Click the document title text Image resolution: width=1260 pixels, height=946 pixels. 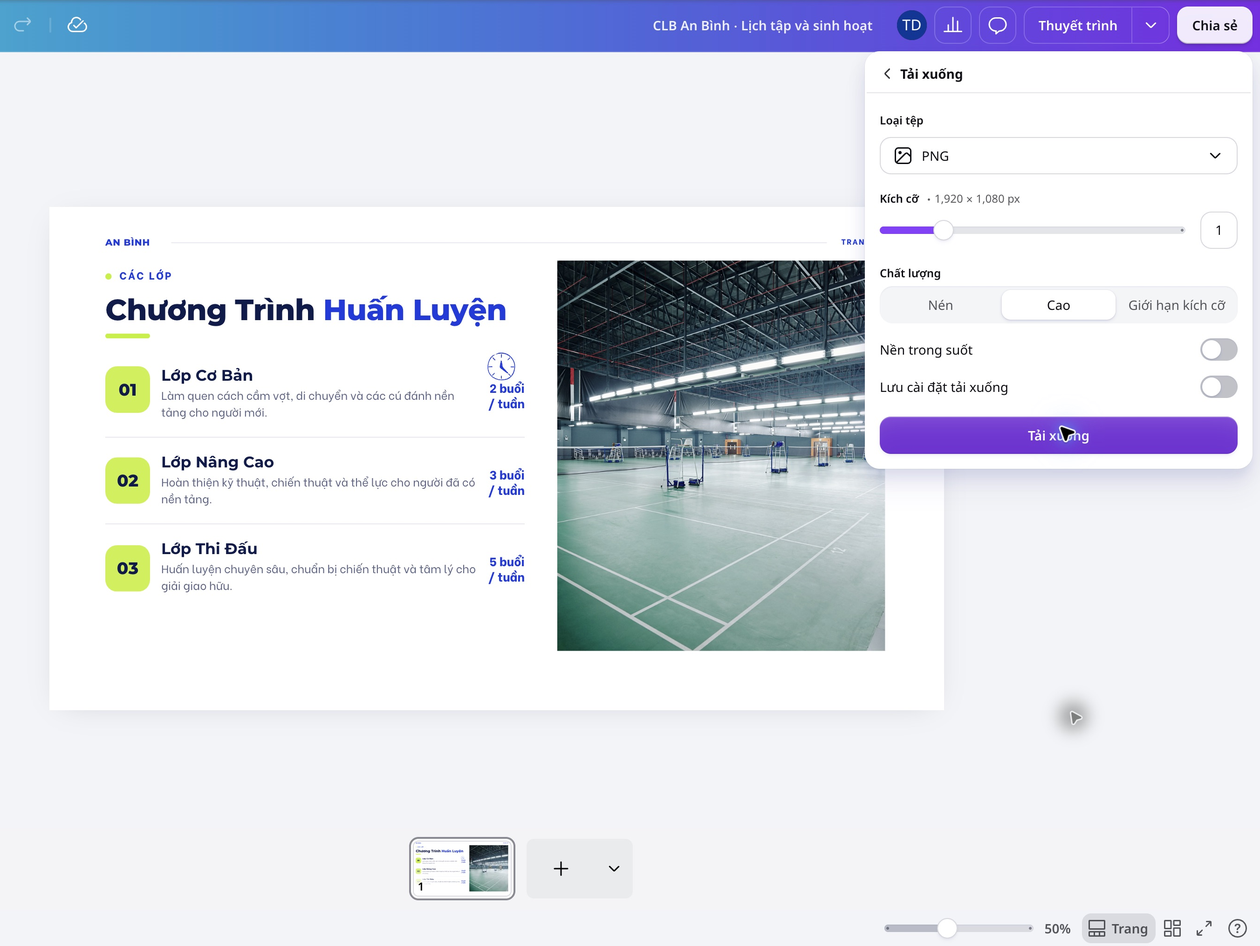762,25
